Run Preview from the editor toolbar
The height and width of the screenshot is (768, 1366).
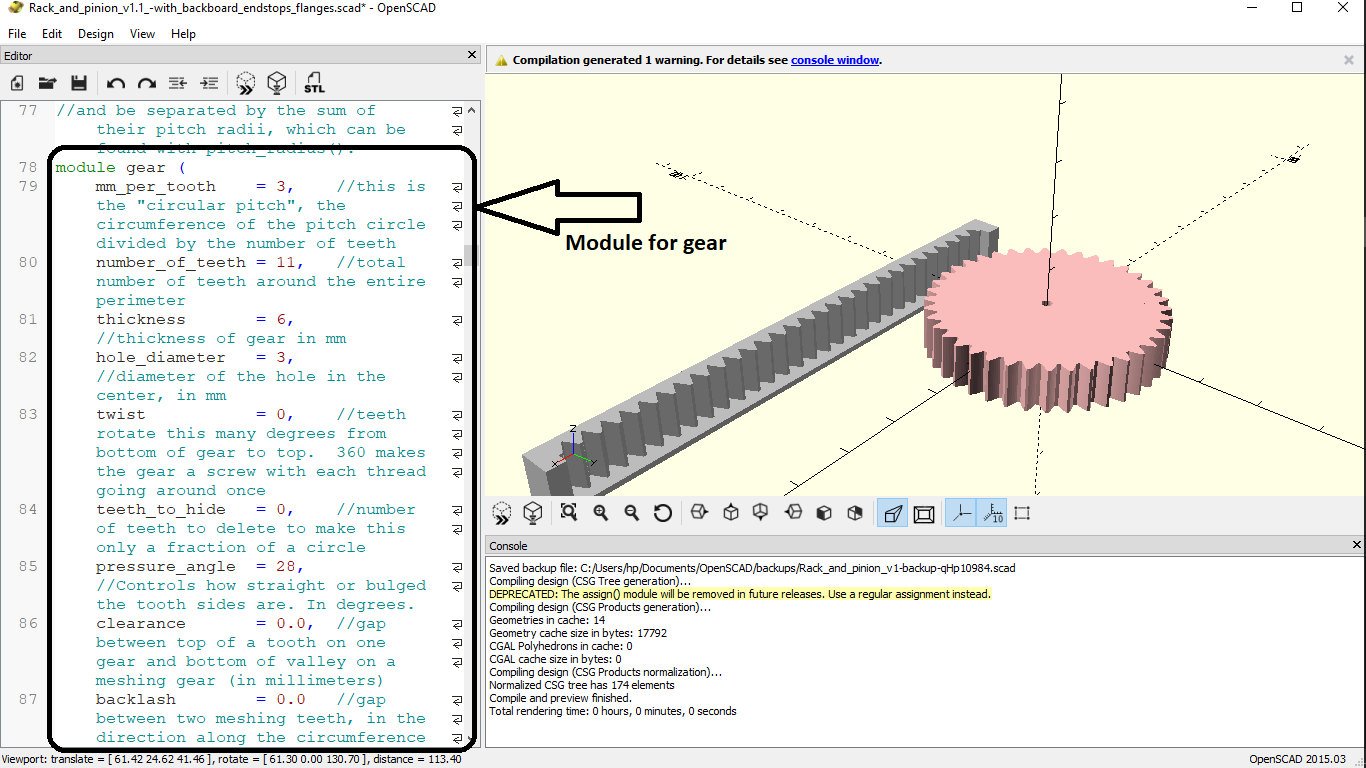pyautogui.click(x=246, y=83)
